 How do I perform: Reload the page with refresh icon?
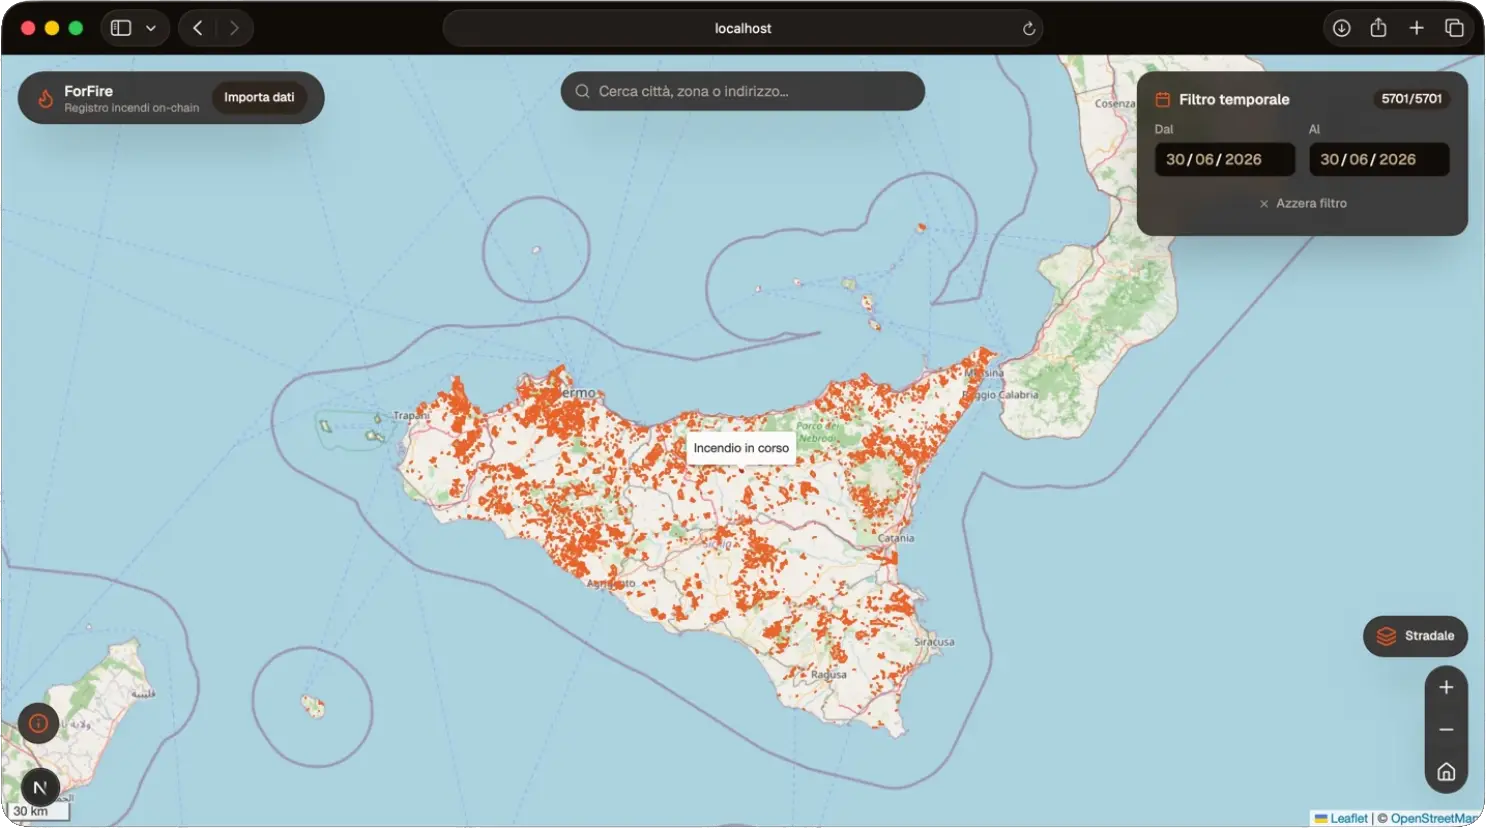(1028, 28)
